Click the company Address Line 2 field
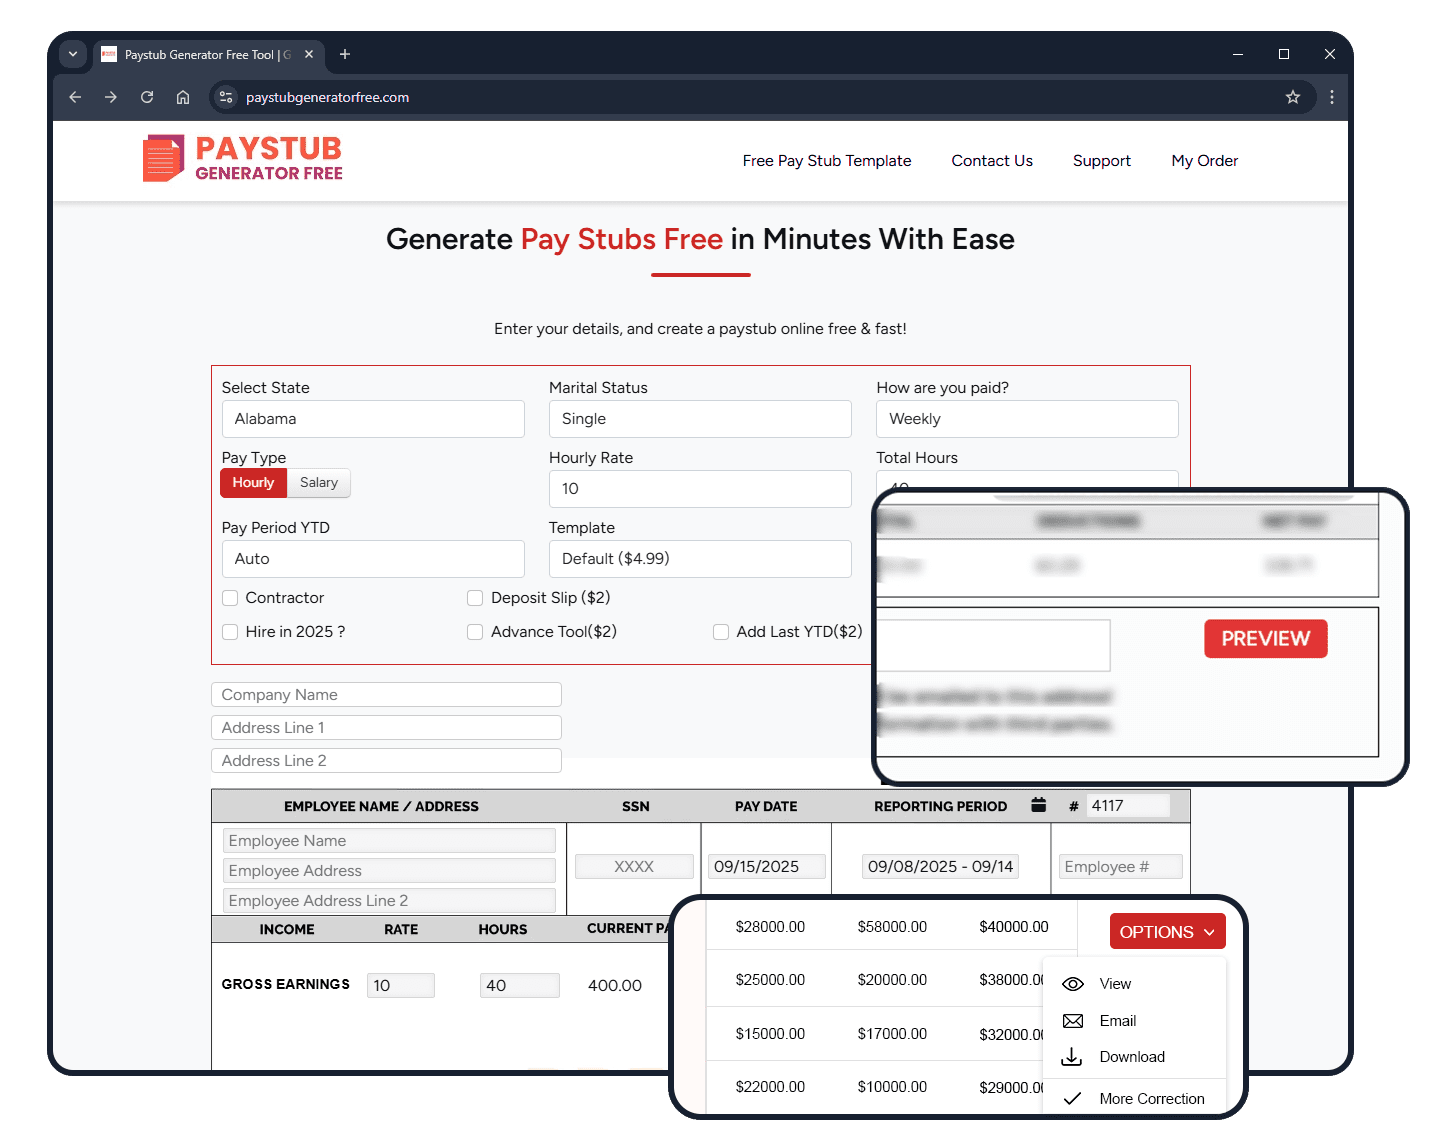 [386, 761]
